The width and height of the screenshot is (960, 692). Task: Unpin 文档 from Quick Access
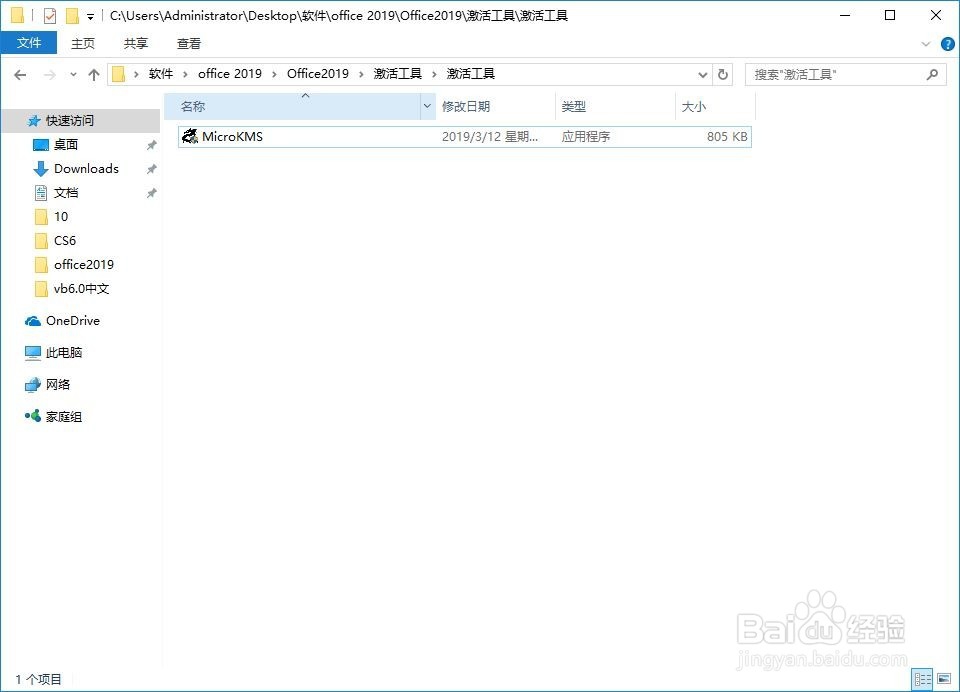[150, 192]
